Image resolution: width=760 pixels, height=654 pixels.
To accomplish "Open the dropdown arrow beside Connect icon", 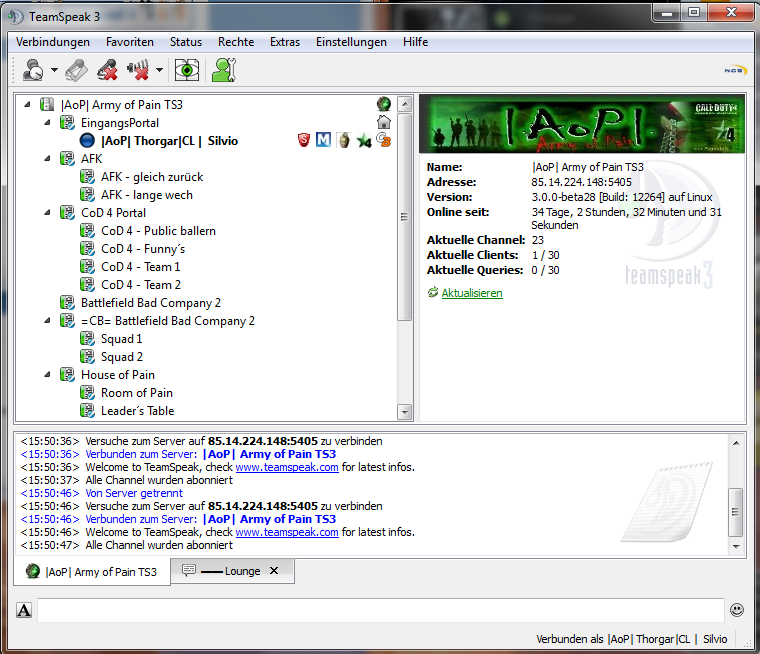I will (54, 70).
